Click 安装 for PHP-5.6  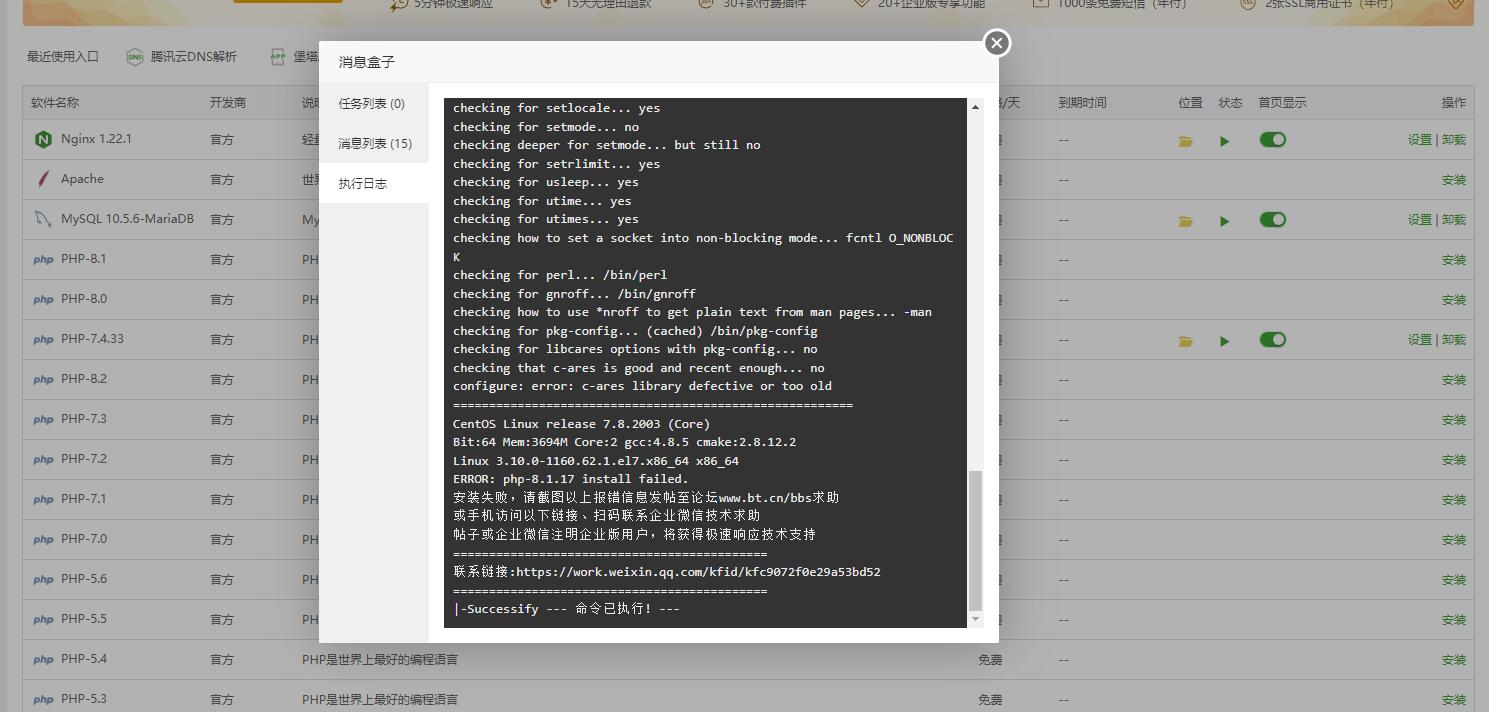1454,580
